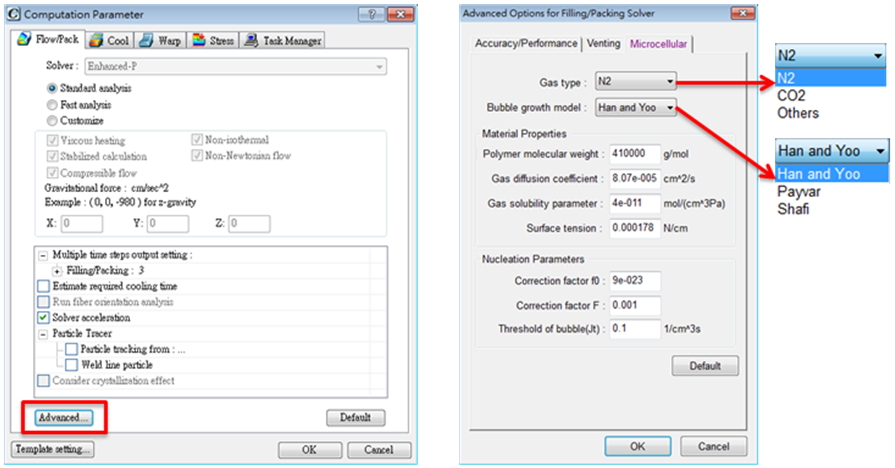Image resolution: width=895 pixels, height=468 pixels.
Task: Click Gas diffusion coefficient field
Action: [x=635, y=178]
